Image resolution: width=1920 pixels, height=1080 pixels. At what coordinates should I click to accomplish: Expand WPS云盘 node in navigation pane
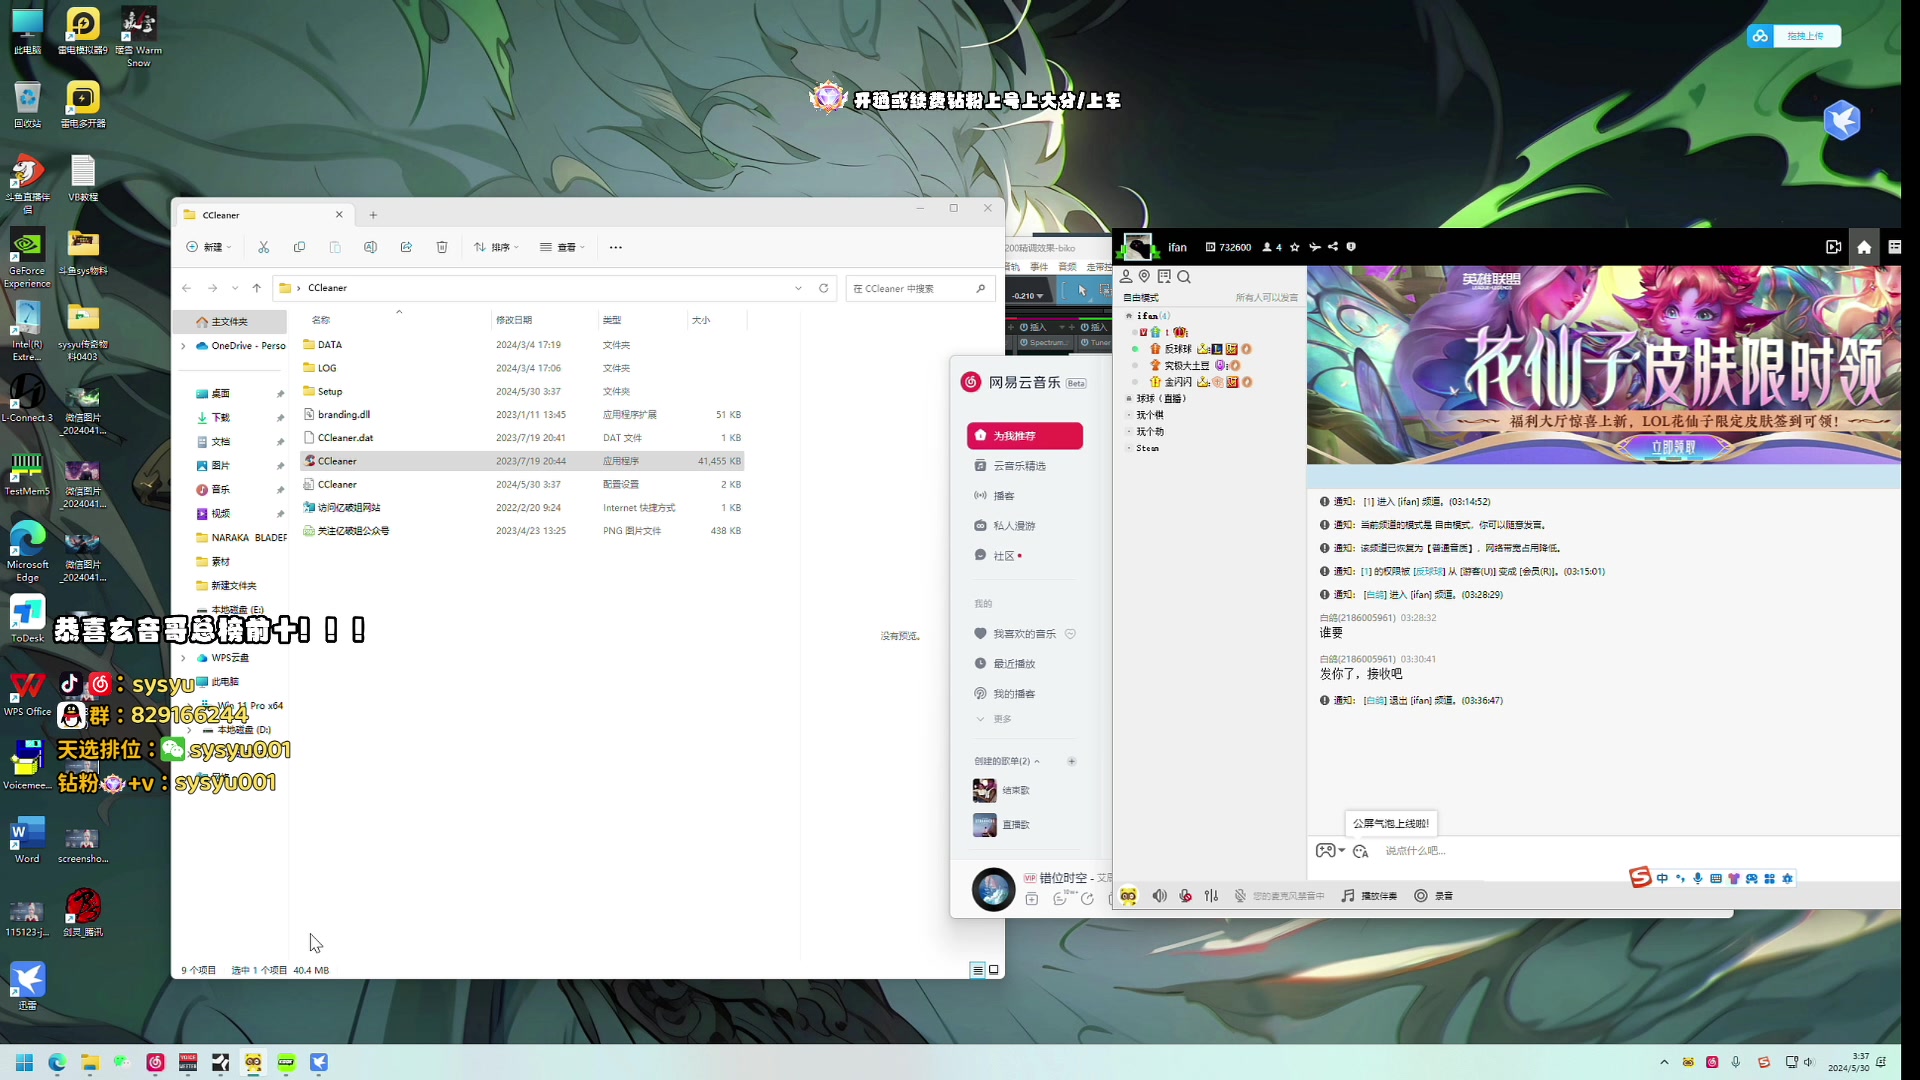click(183, 658)
